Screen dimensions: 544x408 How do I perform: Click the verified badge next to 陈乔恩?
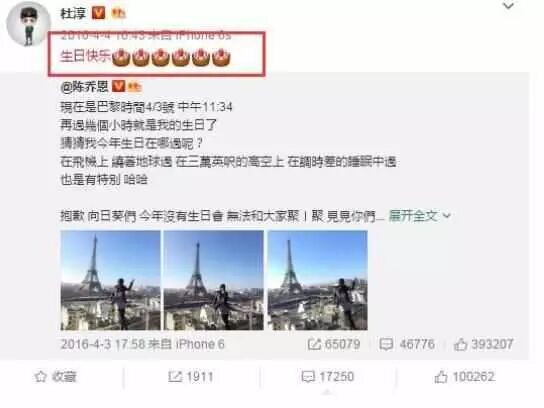(119, 86)
